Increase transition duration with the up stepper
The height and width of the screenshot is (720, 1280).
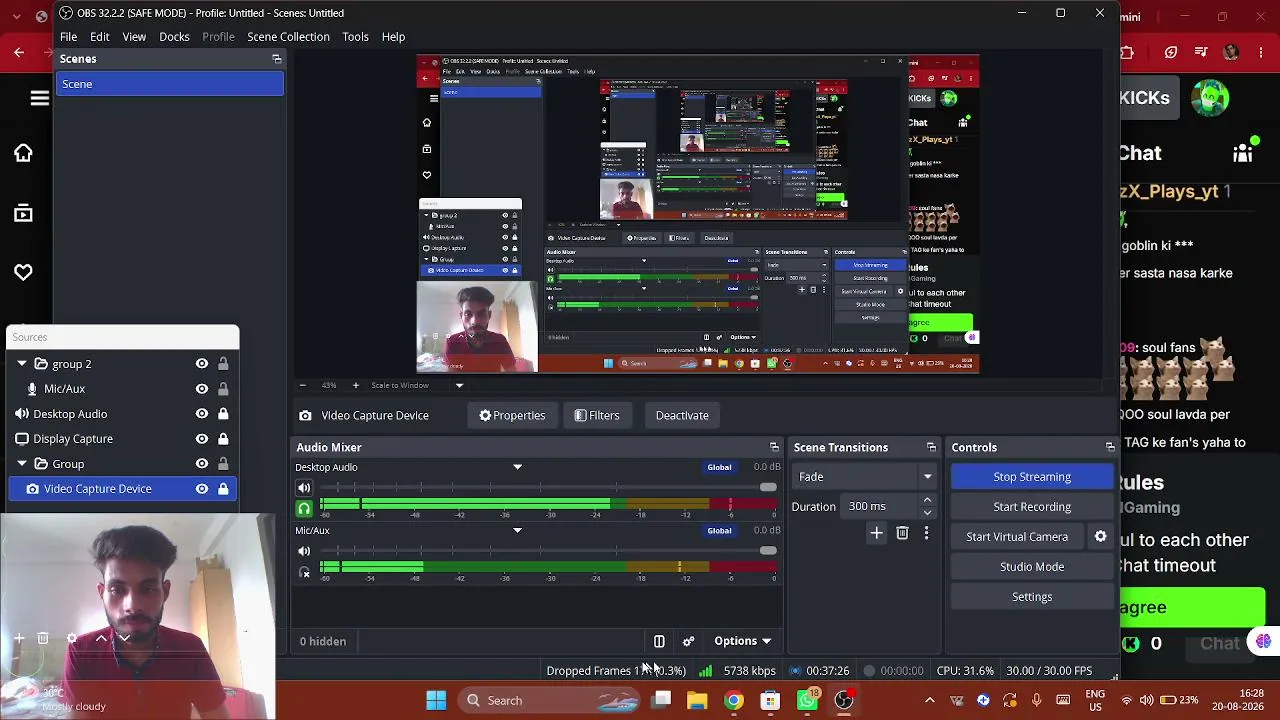[x=927, y=500]
